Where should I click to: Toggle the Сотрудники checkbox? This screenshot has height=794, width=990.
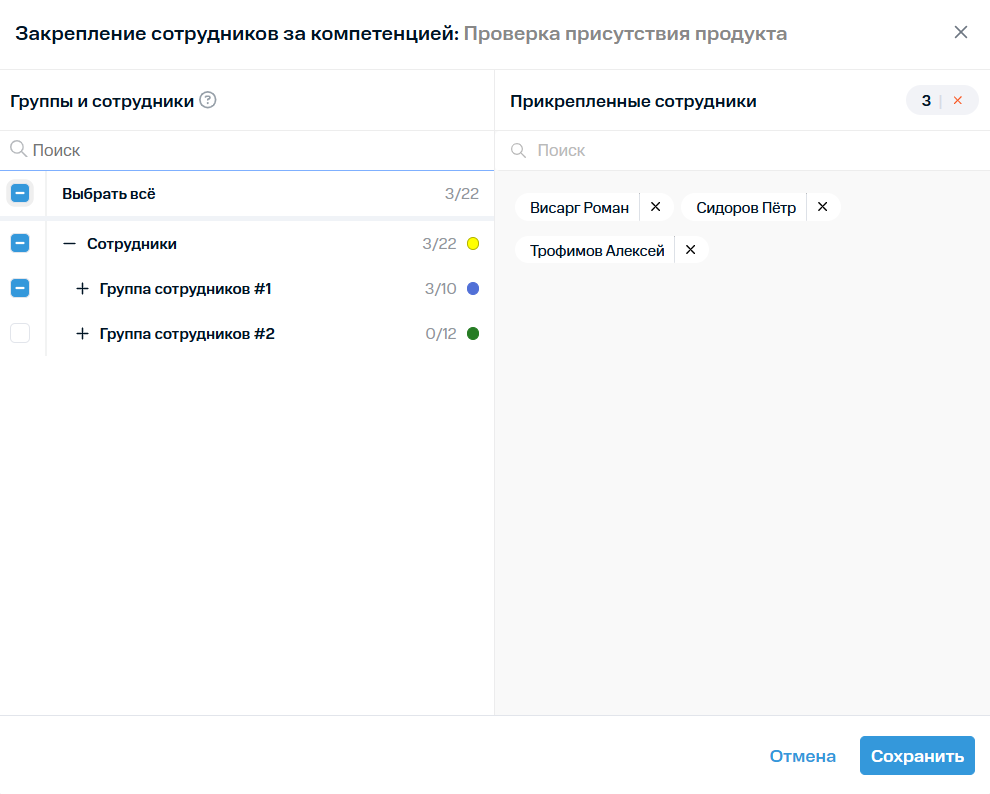20,243
